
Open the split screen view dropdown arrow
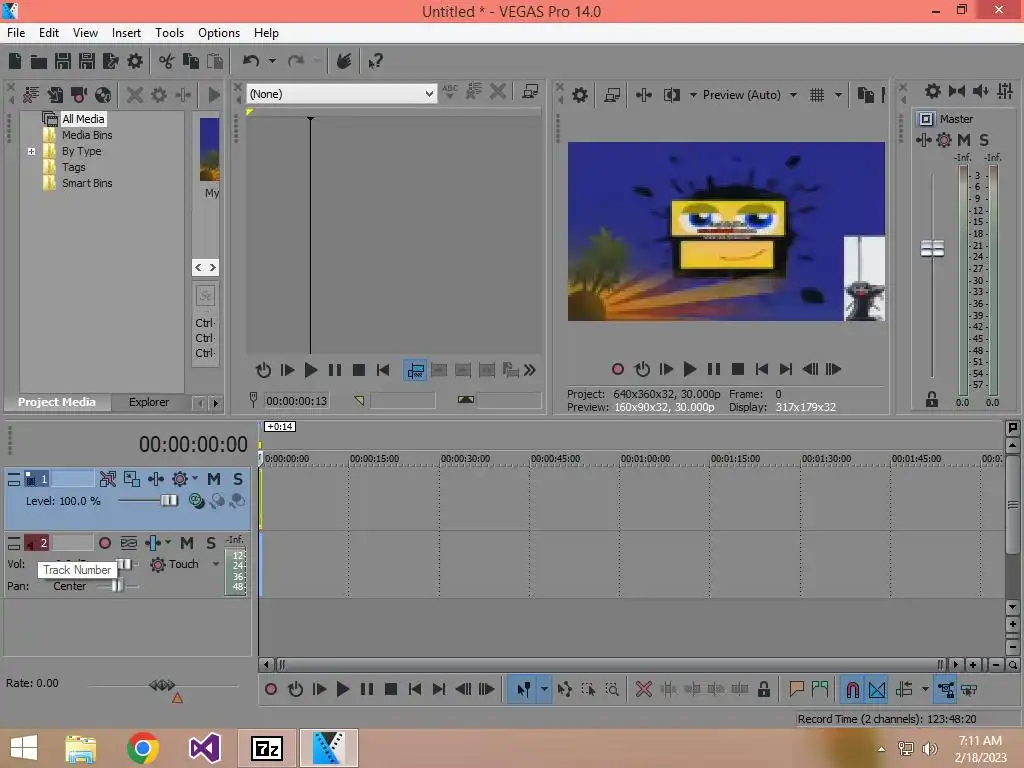coord(693,95)
